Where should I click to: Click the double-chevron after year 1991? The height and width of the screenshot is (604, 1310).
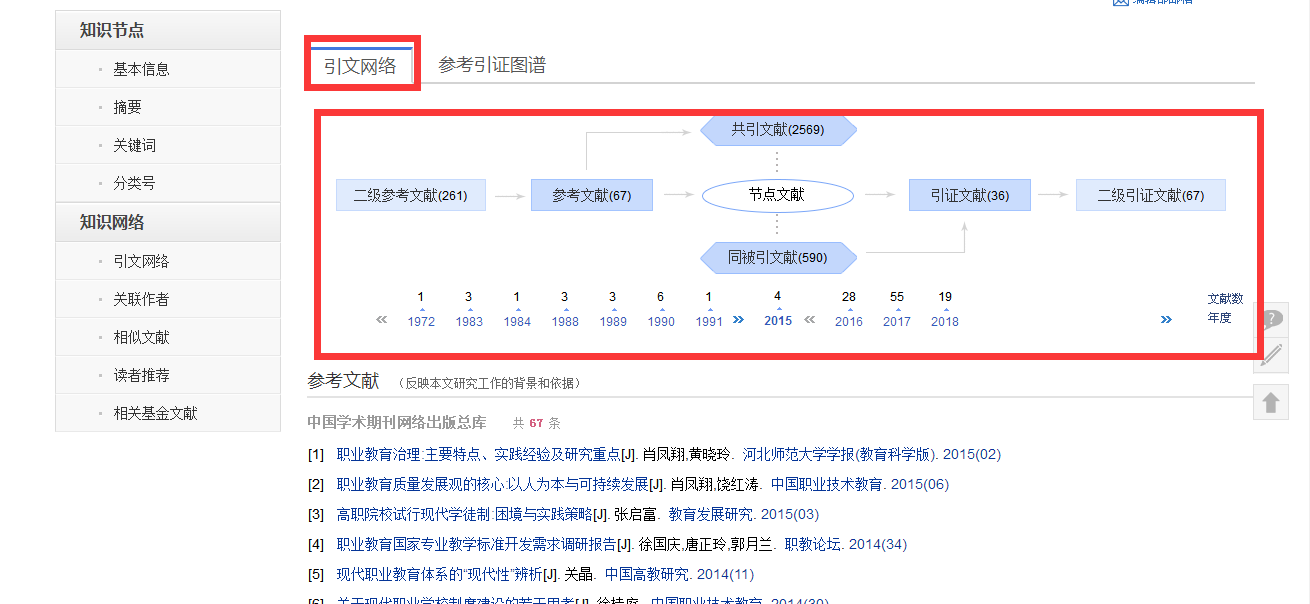pyautogui.click(x=738, y=318)
